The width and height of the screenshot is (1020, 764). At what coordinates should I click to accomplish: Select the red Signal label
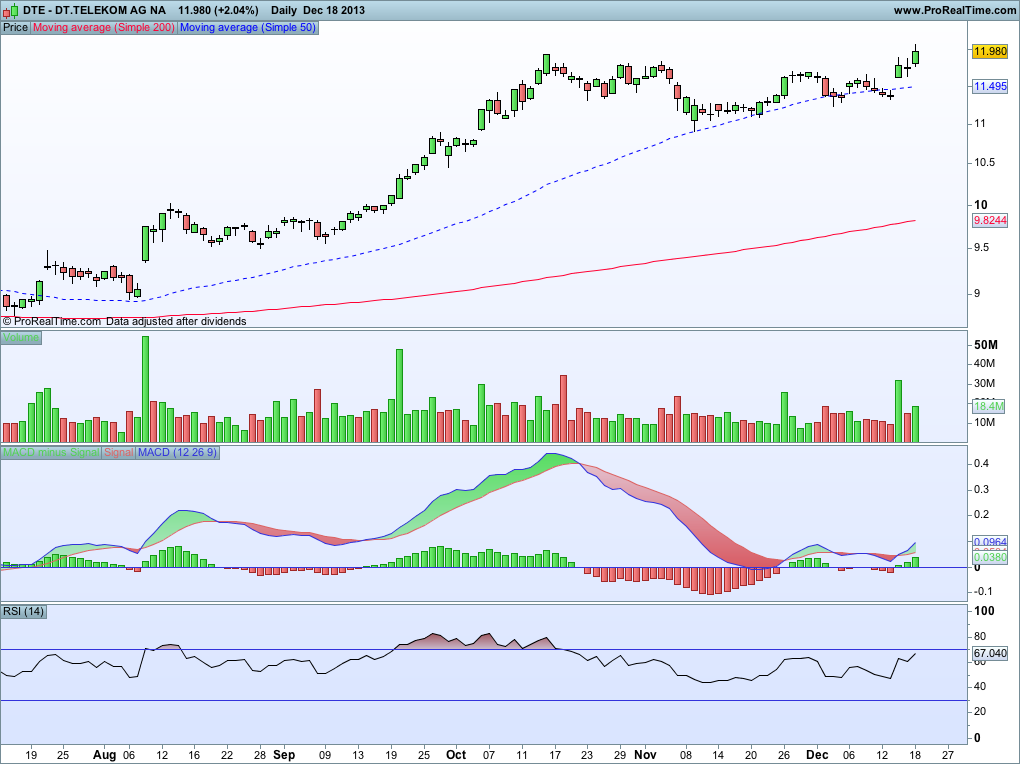pos(118,452)
